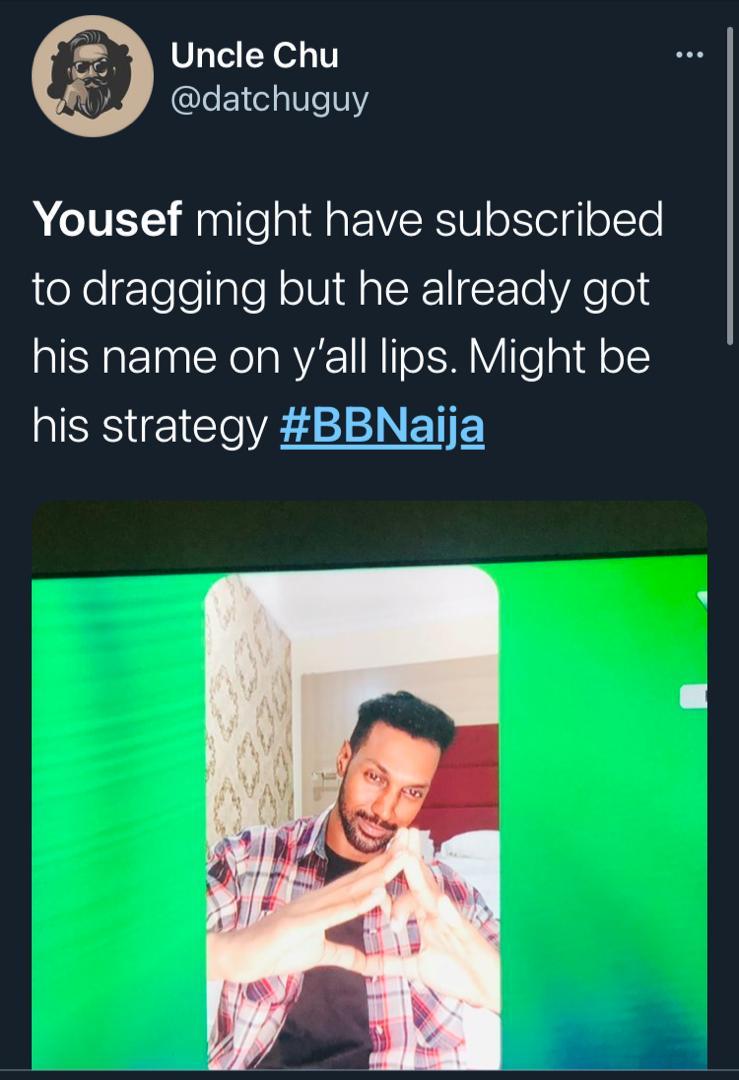Click the green area left of inner photo
Image resolution: width=739 pixels, height=1080 pixels.
[118, 800]
